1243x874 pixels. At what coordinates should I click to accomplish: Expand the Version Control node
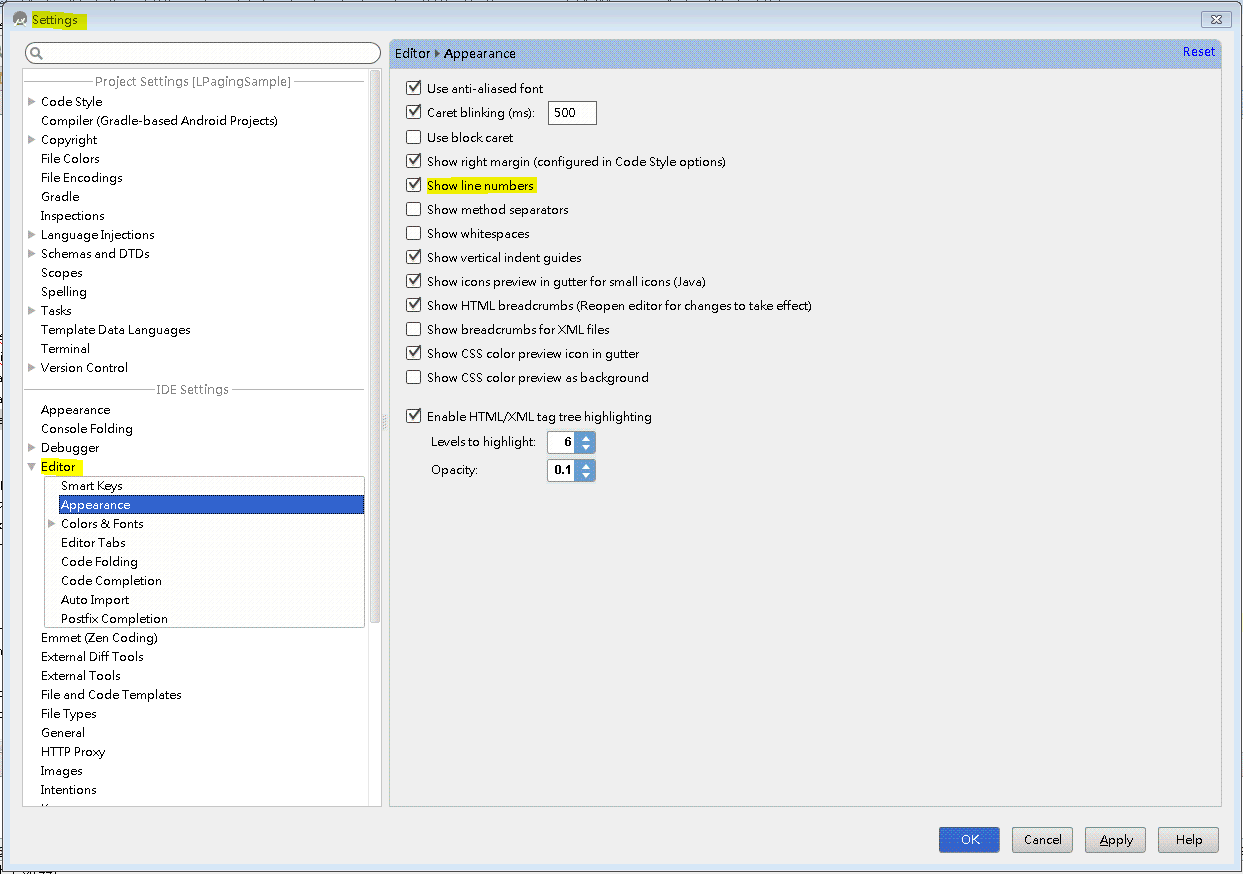(x=32, y=367)
